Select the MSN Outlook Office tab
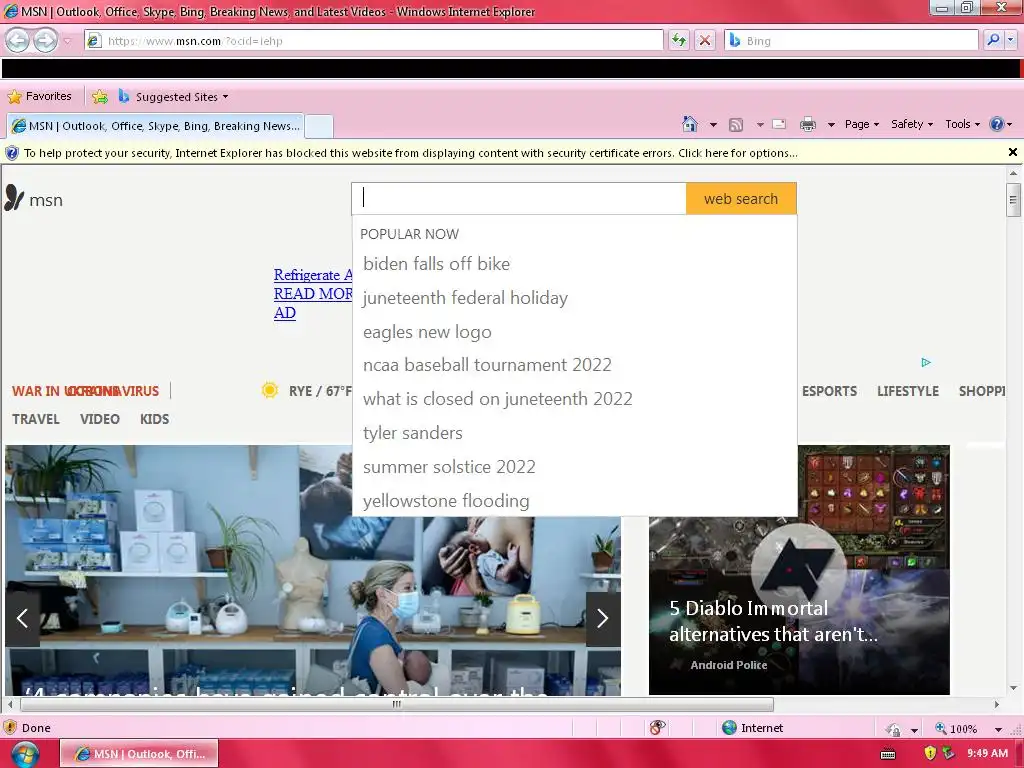The height and width of the screenshot is (768, 1024). pyautogui.click(x=155, y=126)
